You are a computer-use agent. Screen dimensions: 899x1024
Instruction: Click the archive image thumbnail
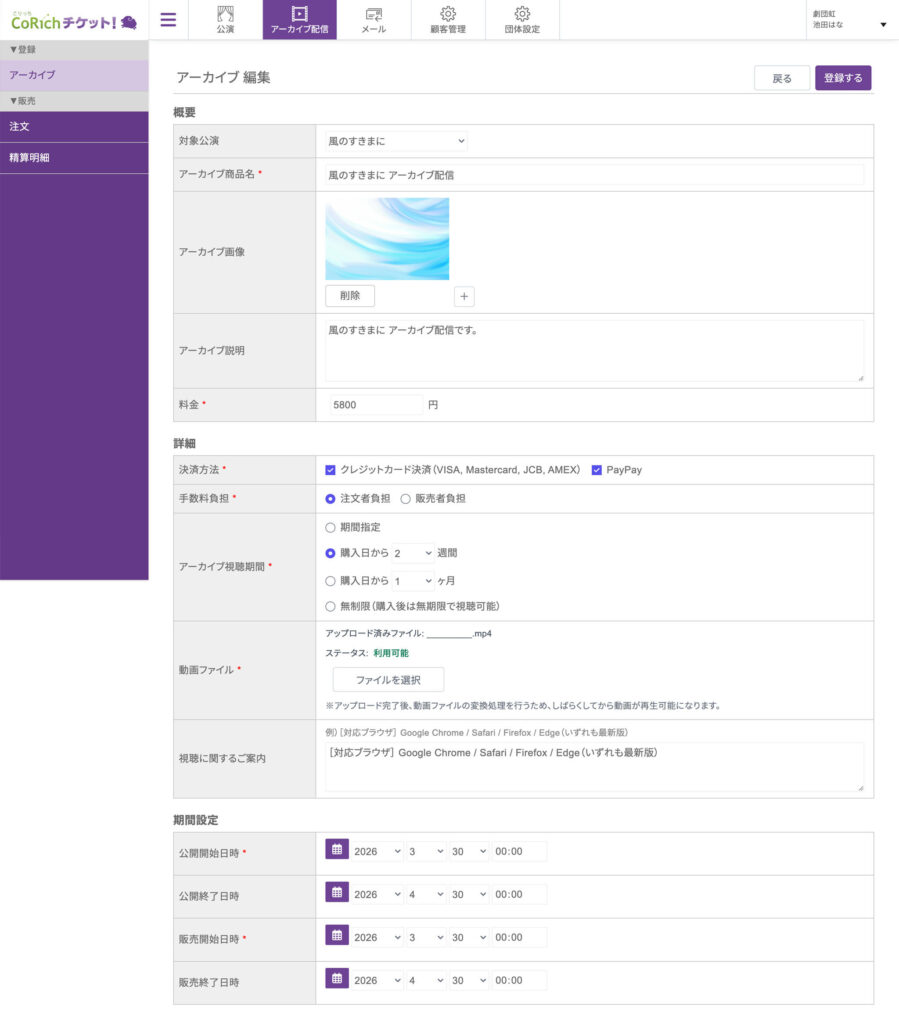pyautogui.click(x=387, y=239)
